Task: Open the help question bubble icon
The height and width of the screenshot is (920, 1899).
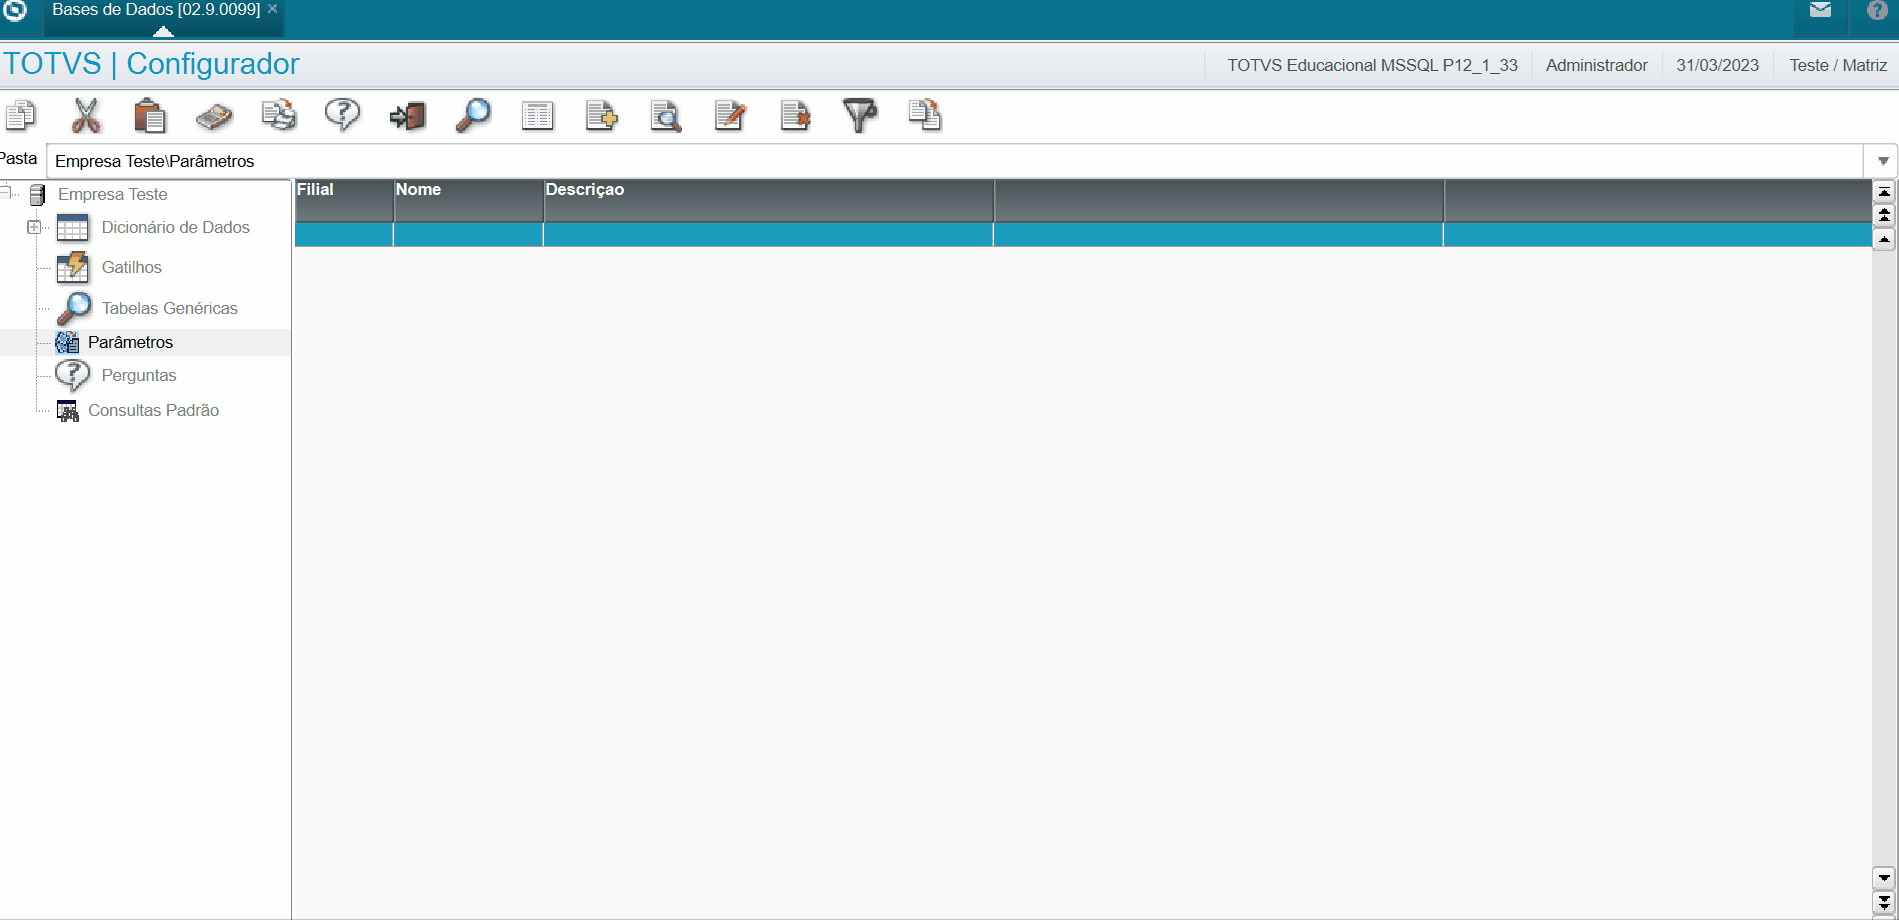Action: pyautogui.click(x=342, y=116)
